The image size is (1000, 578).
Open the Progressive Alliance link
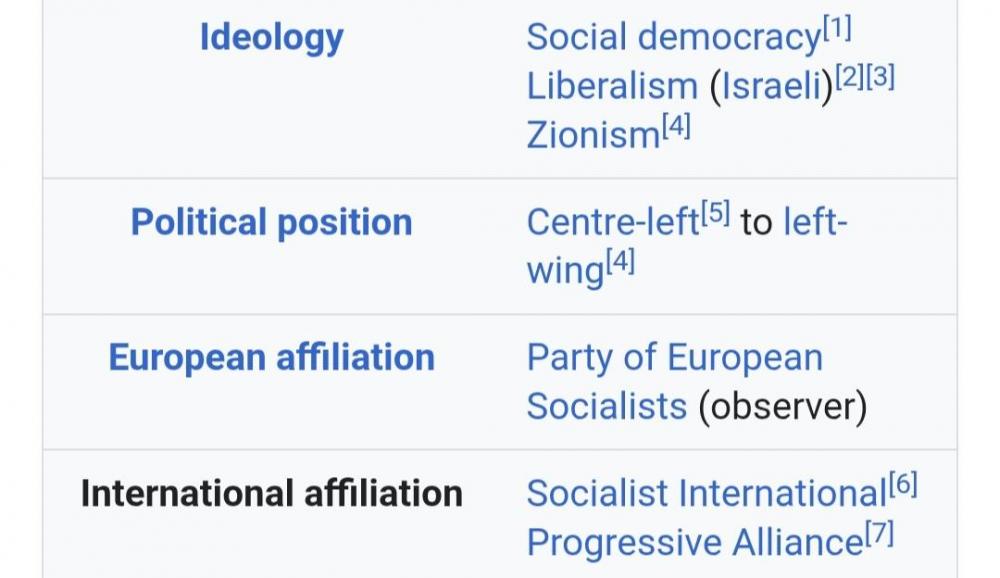pyautogui.click(x=694, y=542)
